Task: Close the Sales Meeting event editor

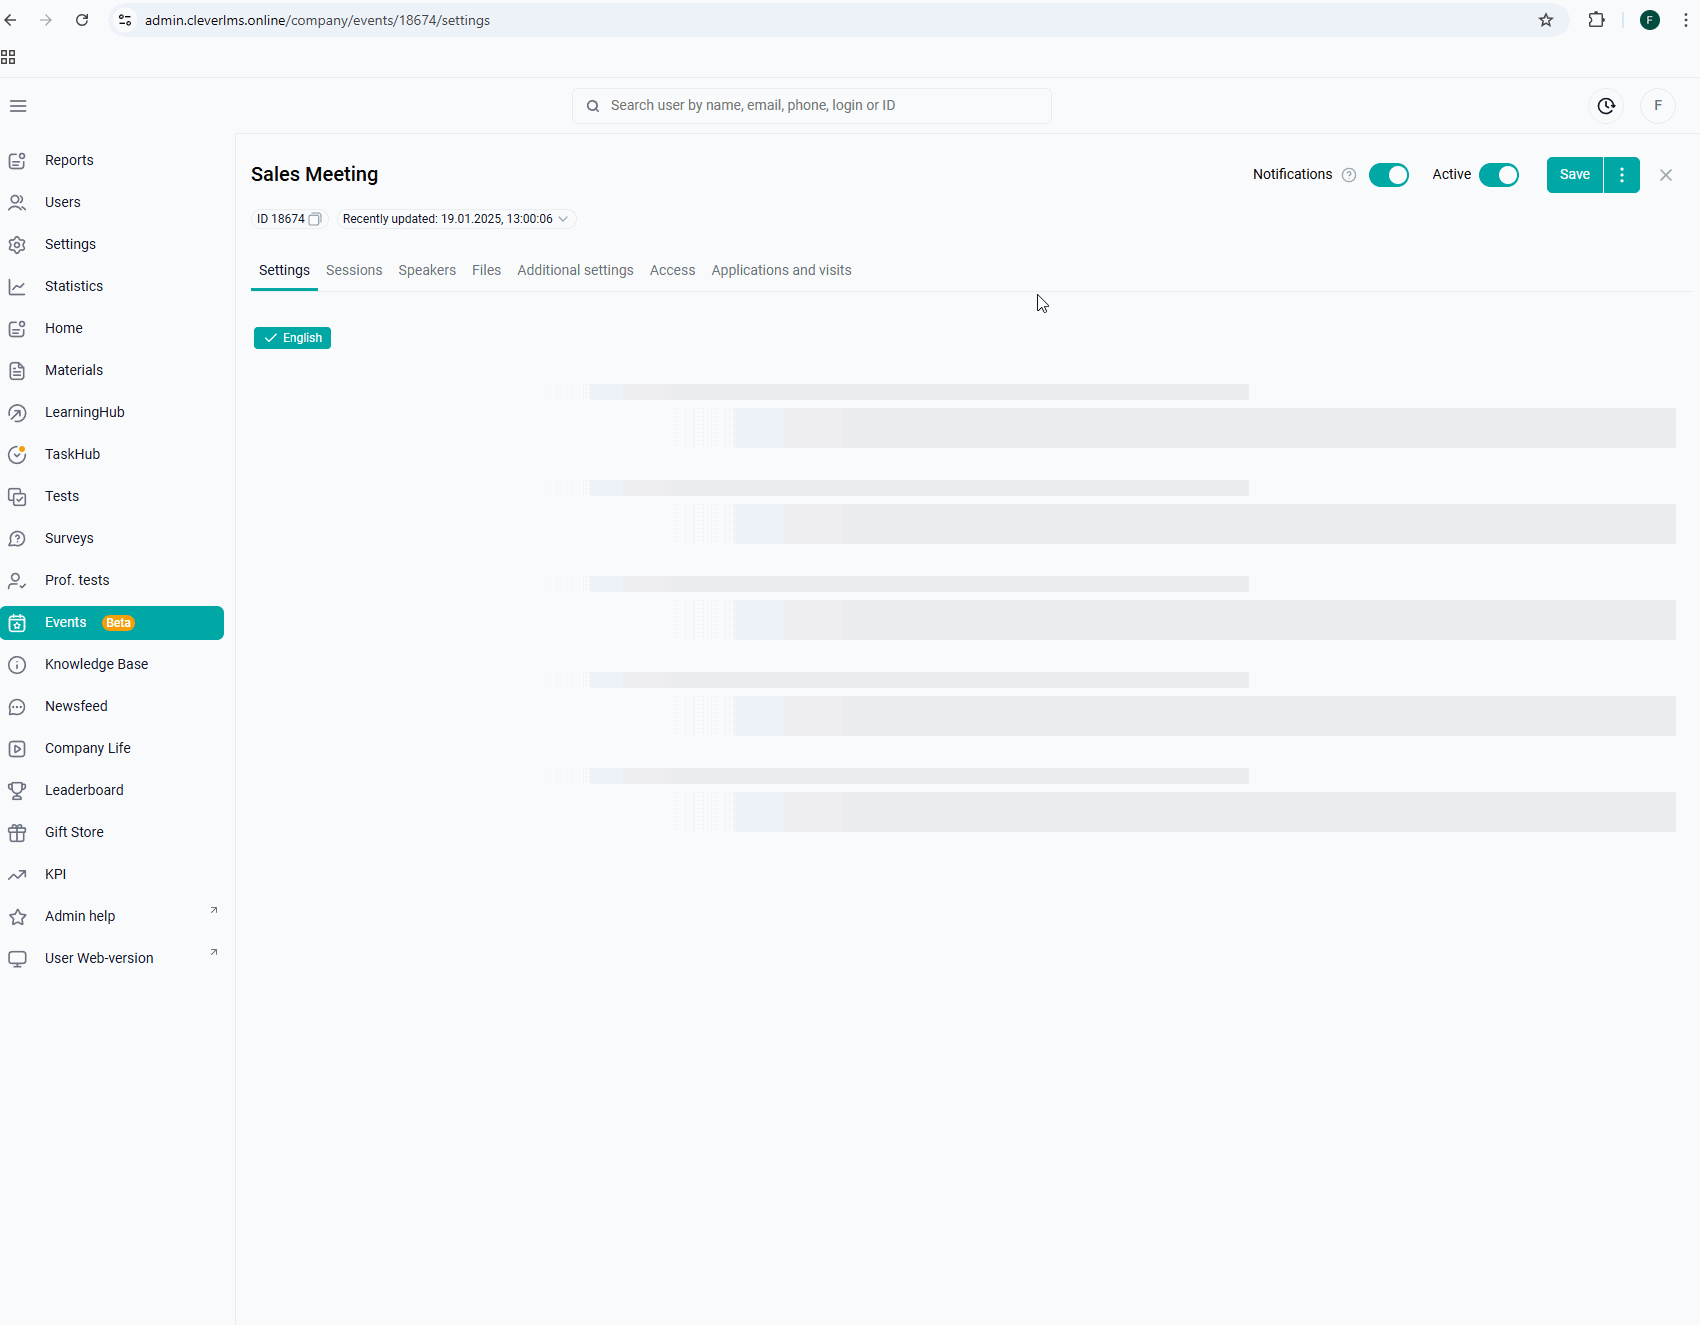Action: click(1666, 175)
